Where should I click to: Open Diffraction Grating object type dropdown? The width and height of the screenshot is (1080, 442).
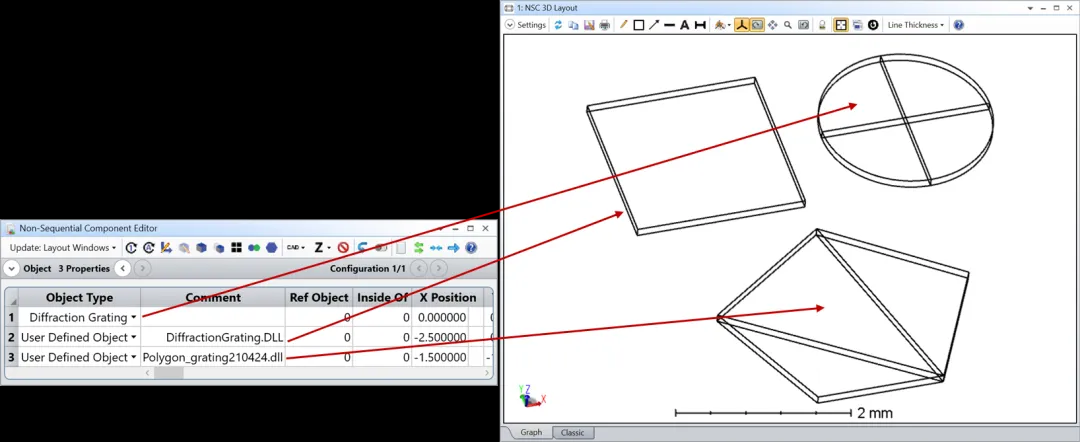click(134, 318)
